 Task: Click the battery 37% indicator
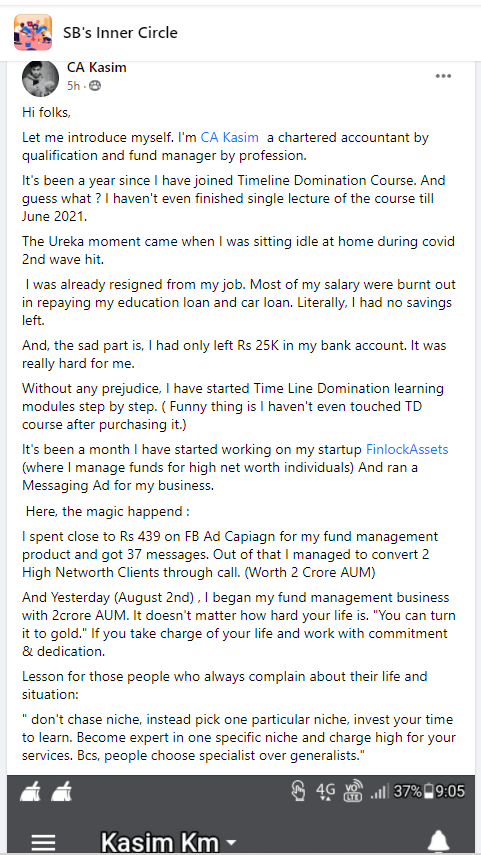413,791
